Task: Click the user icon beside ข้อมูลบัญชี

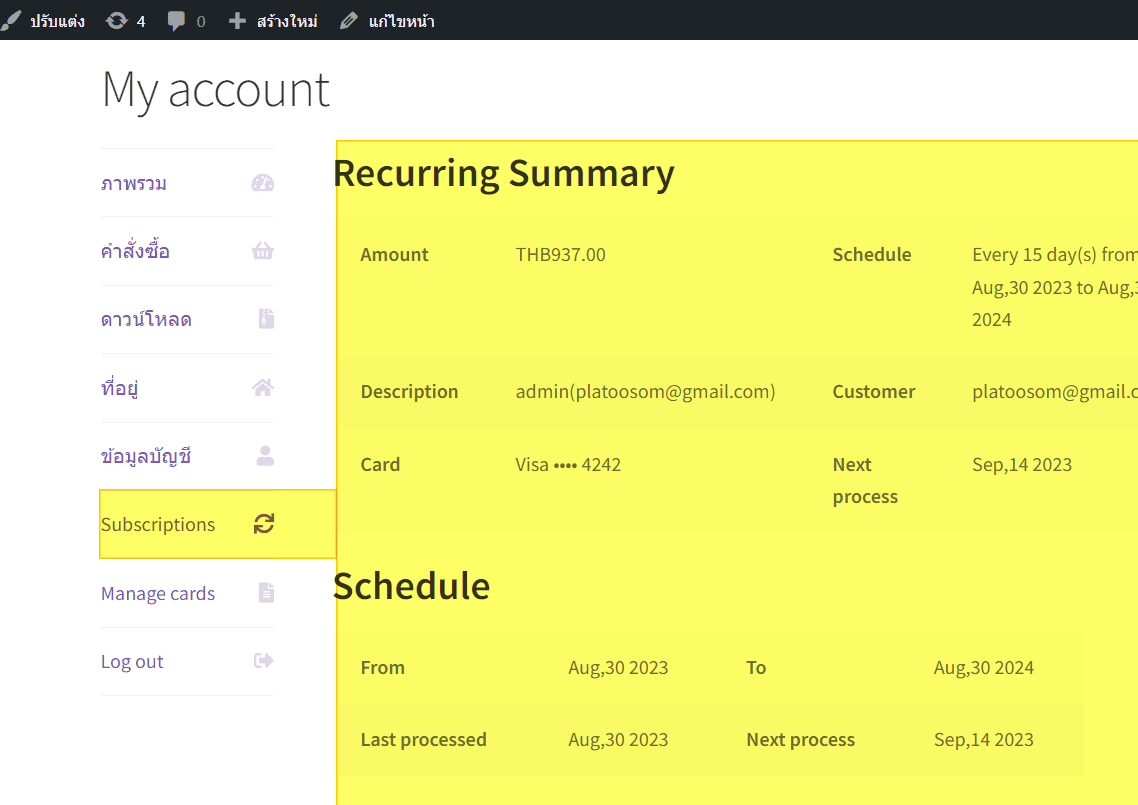Action: click(265, 456)
